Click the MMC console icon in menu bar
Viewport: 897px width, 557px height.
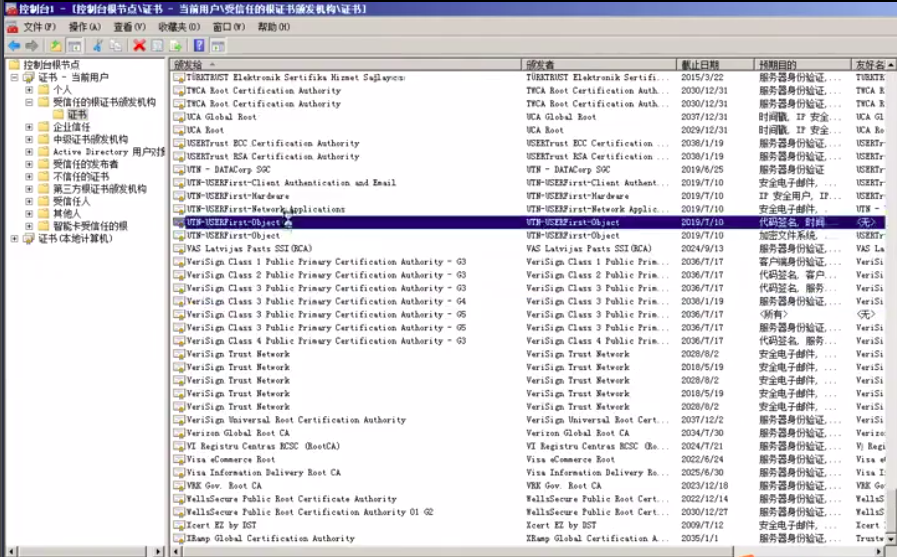coord(12,27)
